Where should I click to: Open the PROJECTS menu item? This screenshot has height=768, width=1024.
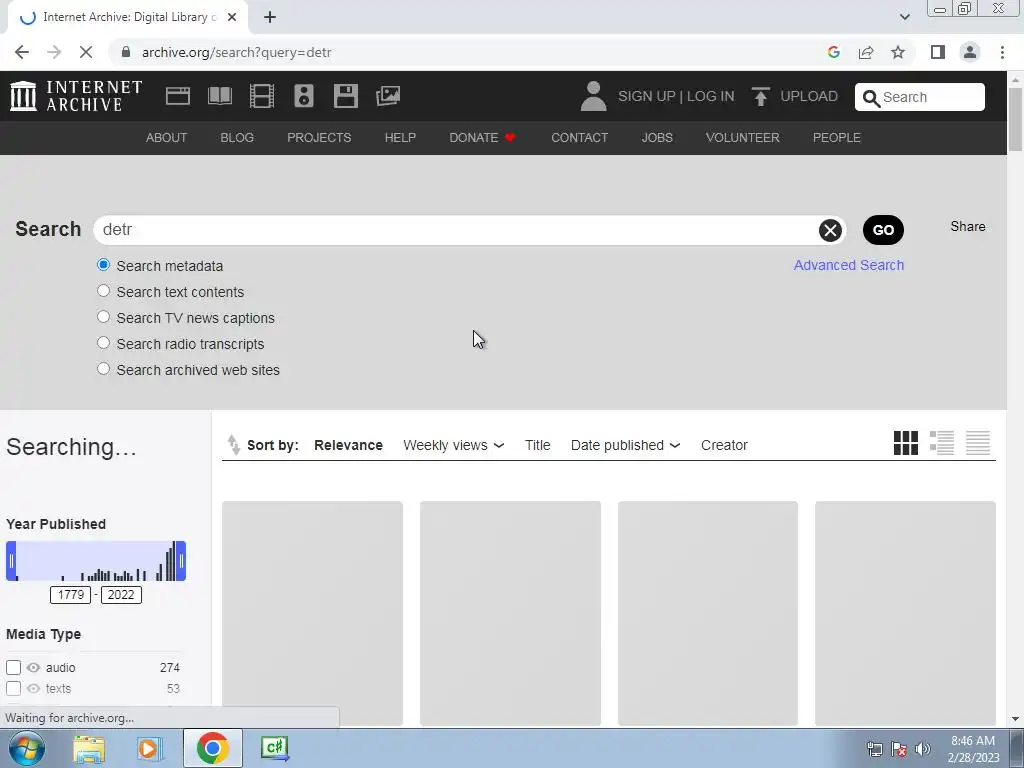pos(319,138)
